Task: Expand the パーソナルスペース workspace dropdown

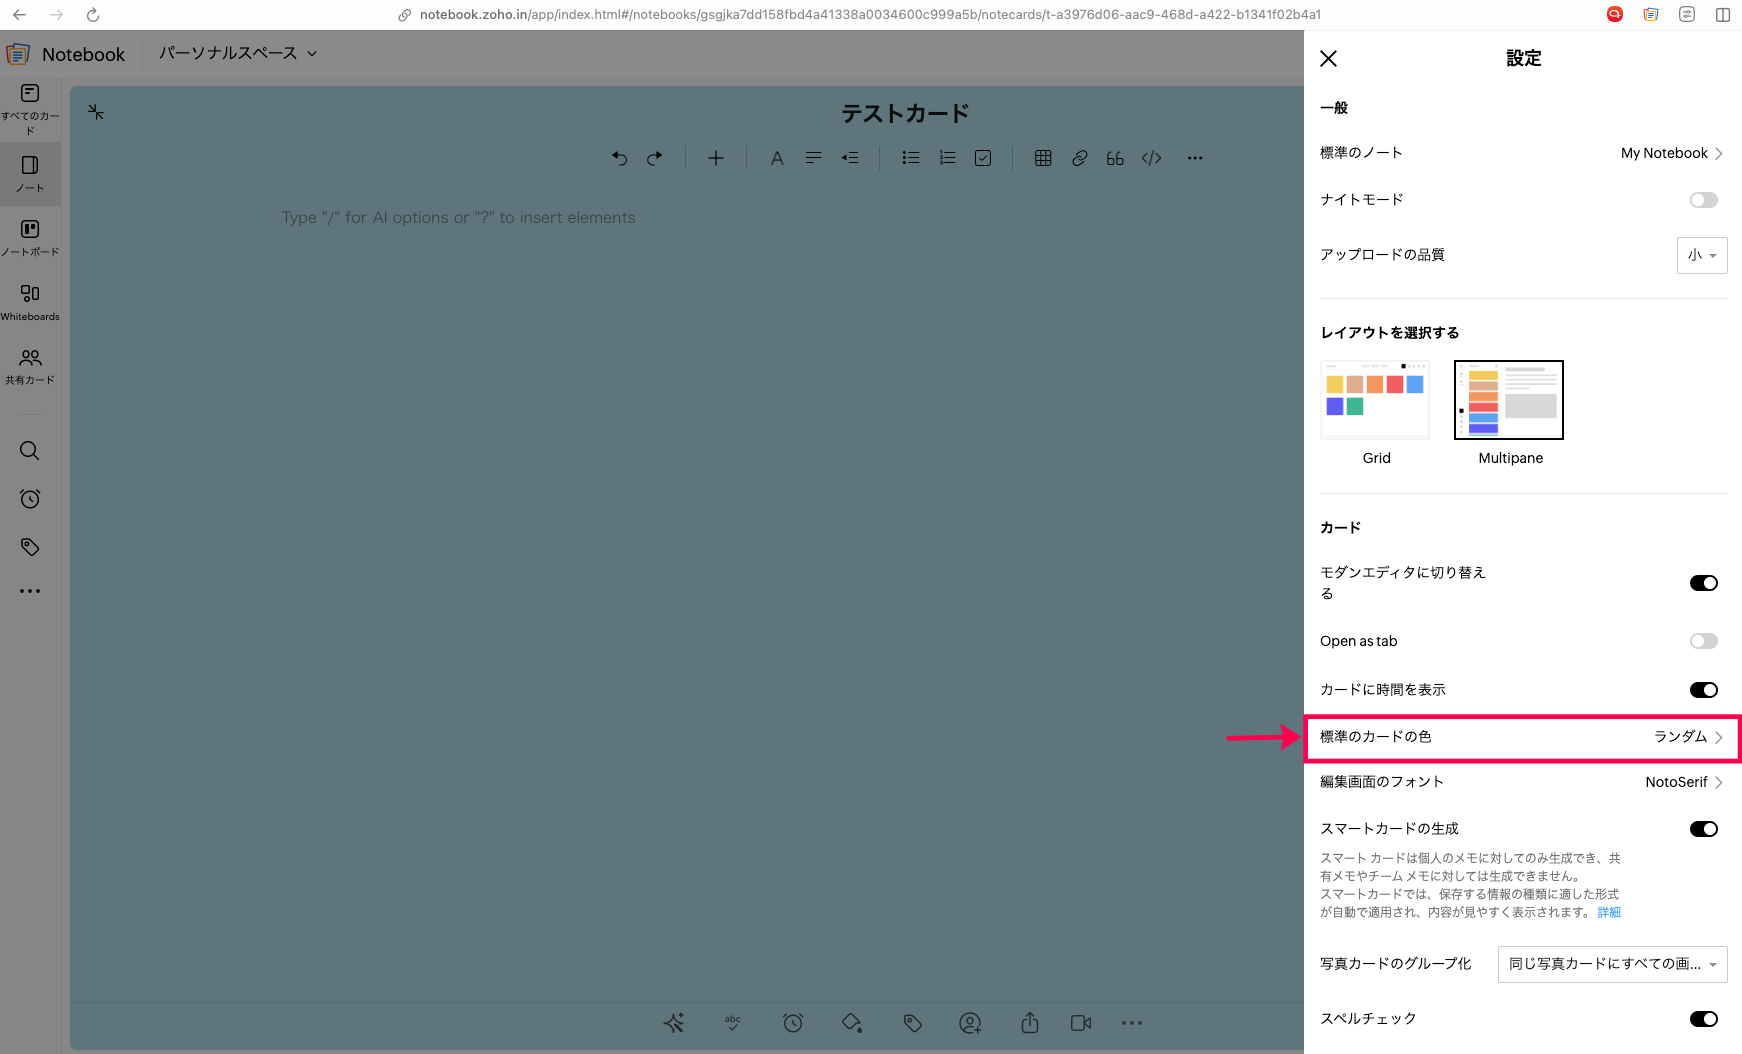Action: (238, 54)
